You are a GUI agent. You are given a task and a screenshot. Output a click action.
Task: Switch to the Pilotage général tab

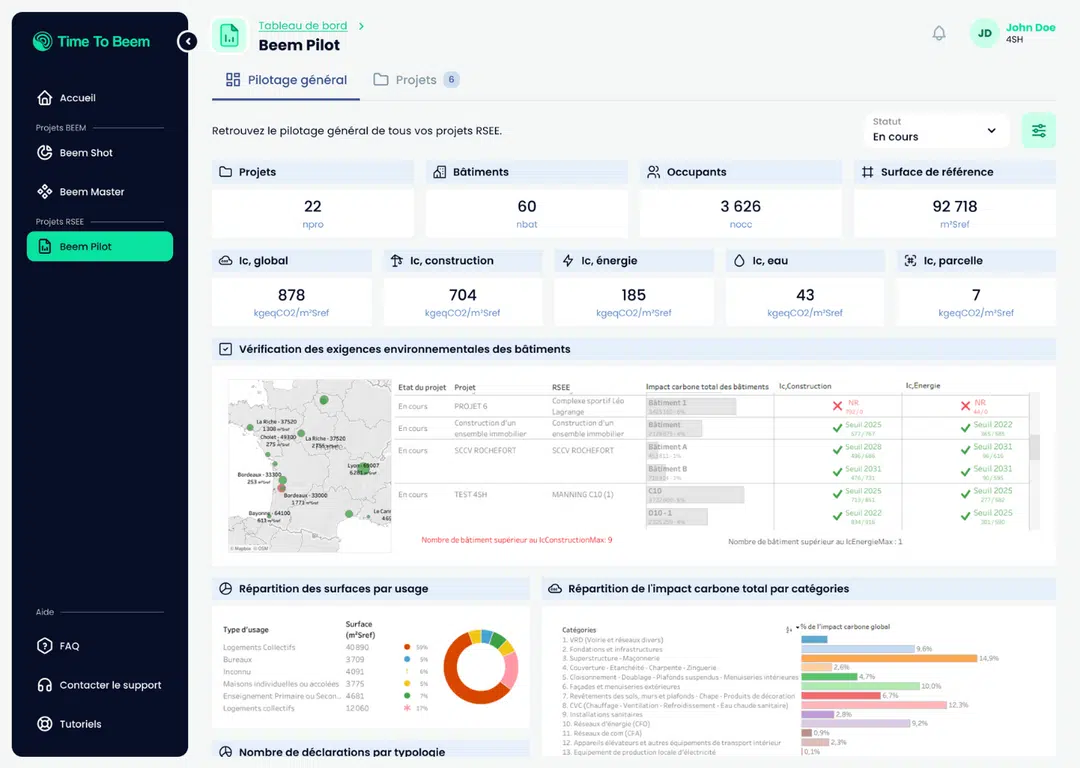pos(286,80)
